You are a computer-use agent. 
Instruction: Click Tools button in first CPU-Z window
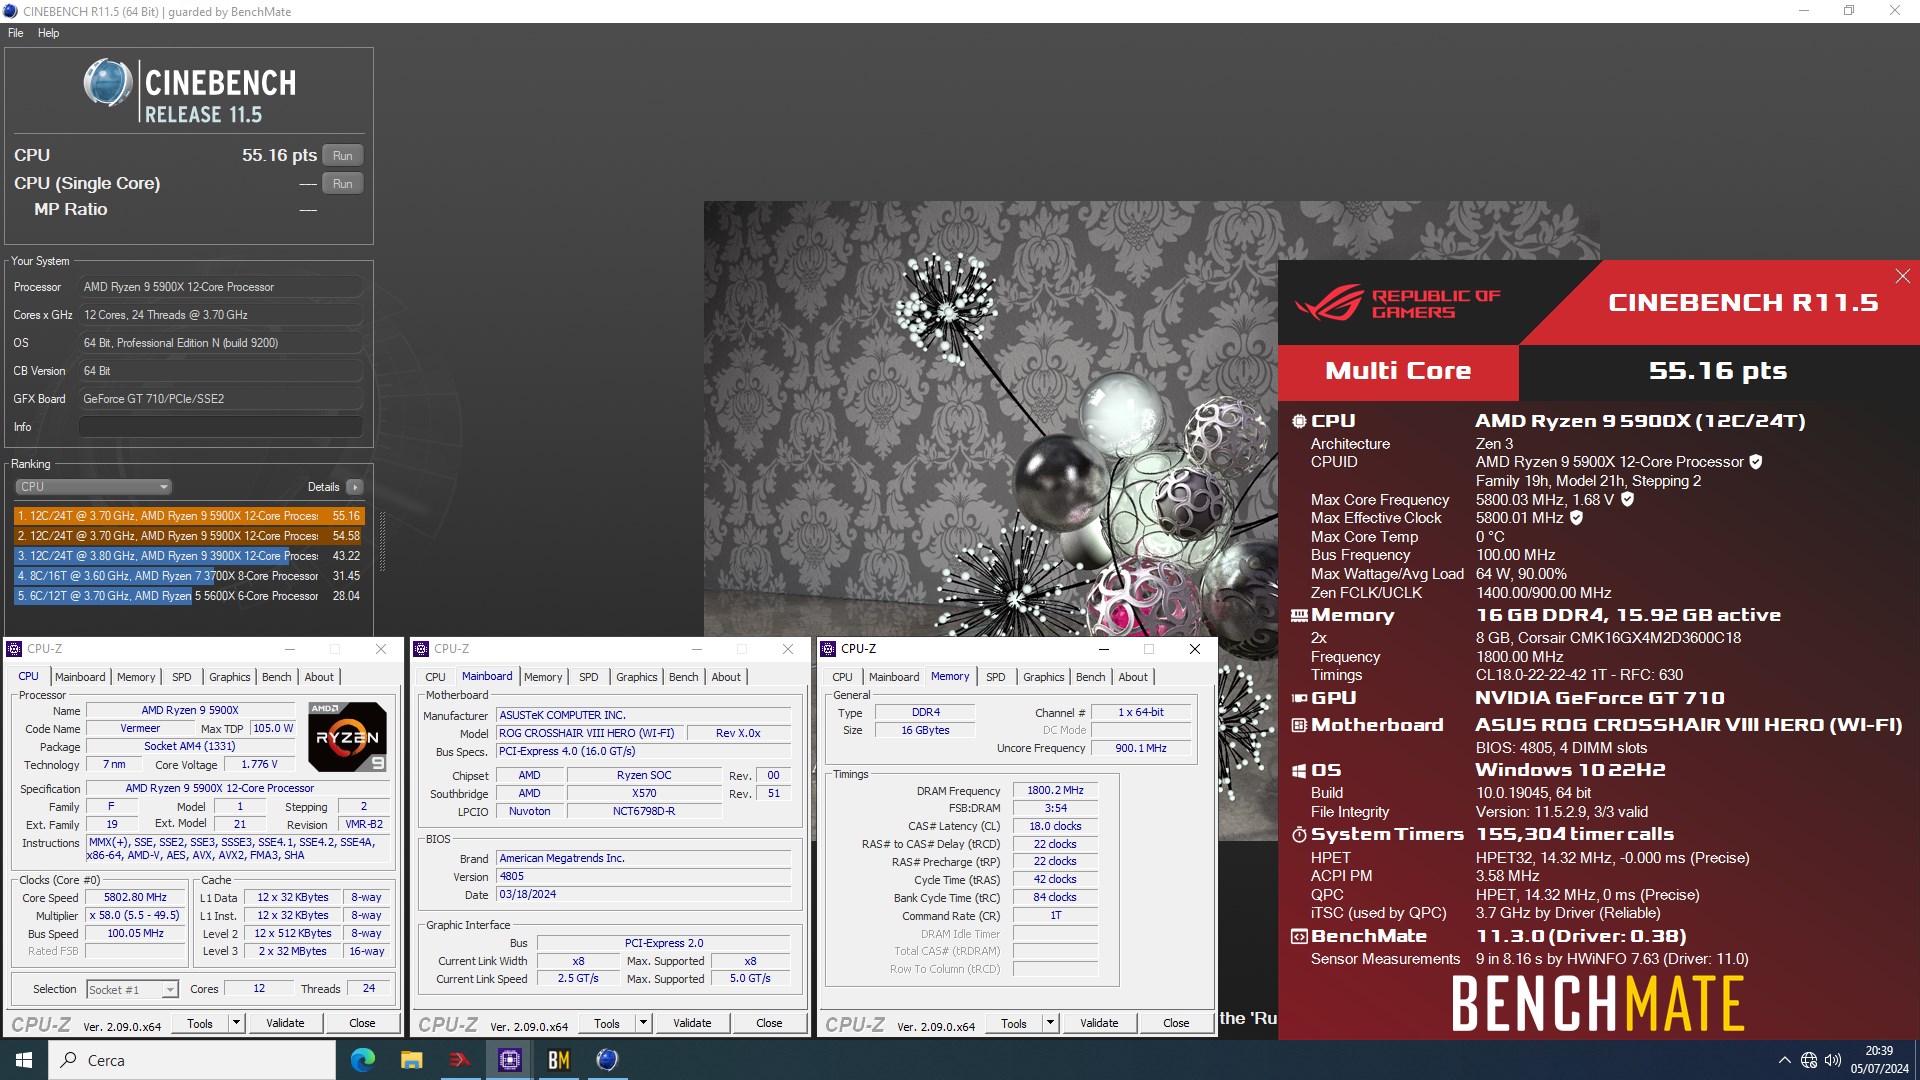tap(200, 1023)
